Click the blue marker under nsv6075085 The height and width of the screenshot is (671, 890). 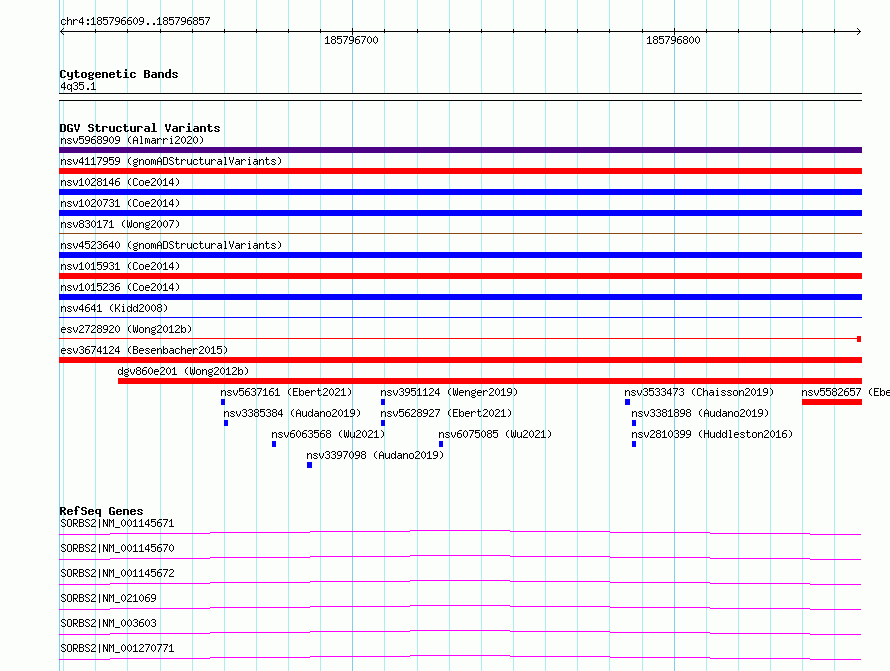(x=441, y=444)
